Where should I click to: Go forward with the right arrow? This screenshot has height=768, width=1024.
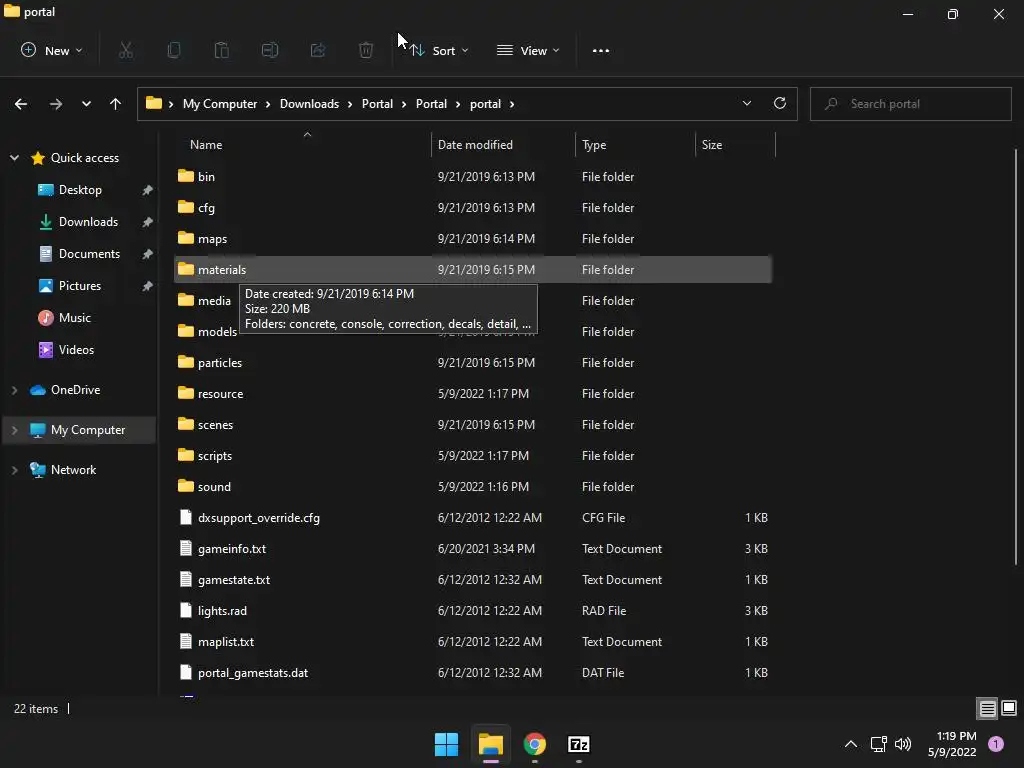pos(56,104)
